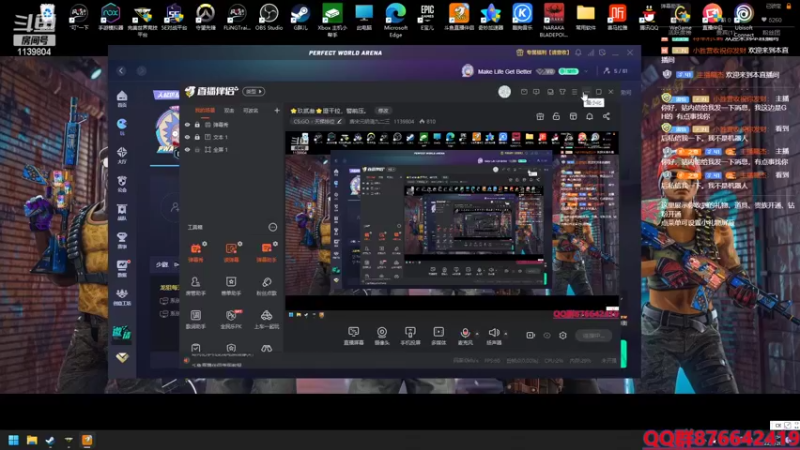This screenshot has width=800, height=450.
Task: Expand the speaker options arrow
Action: (506, 334)
